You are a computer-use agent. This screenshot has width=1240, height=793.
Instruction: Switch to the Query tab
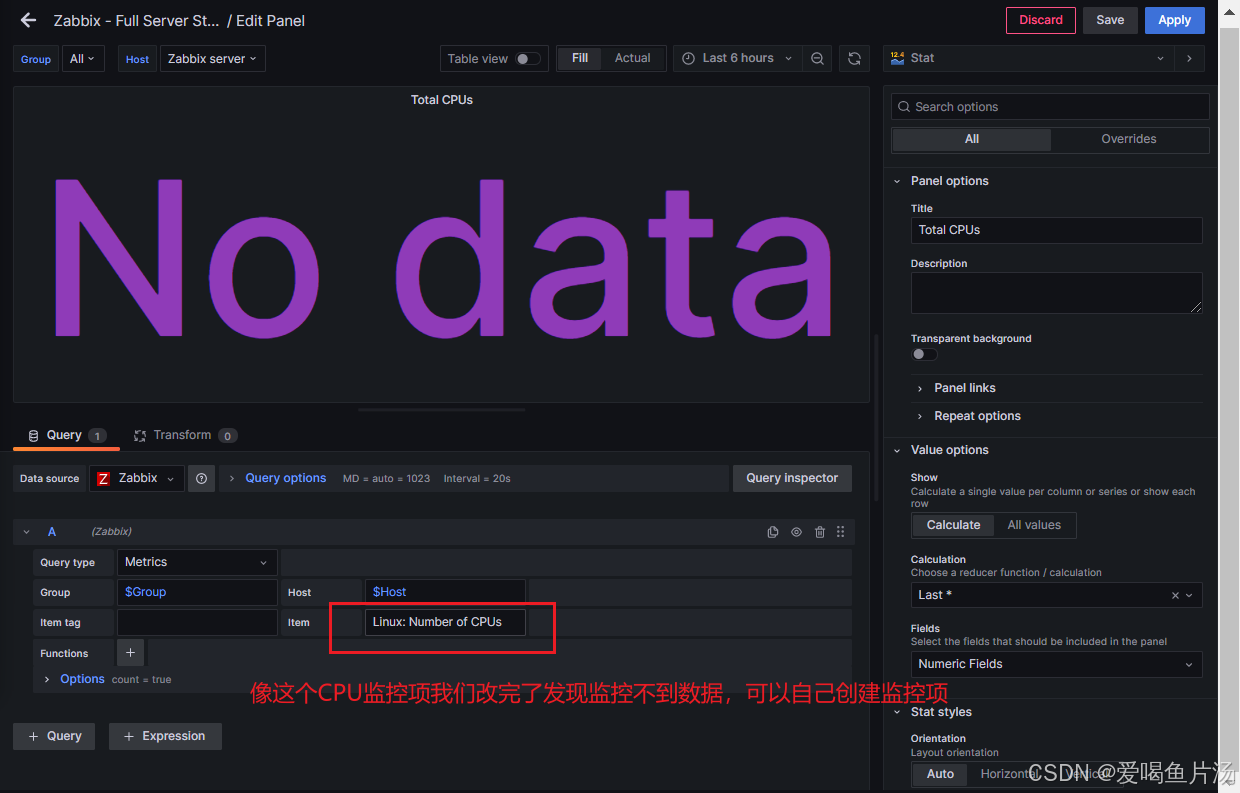[66, 435]
